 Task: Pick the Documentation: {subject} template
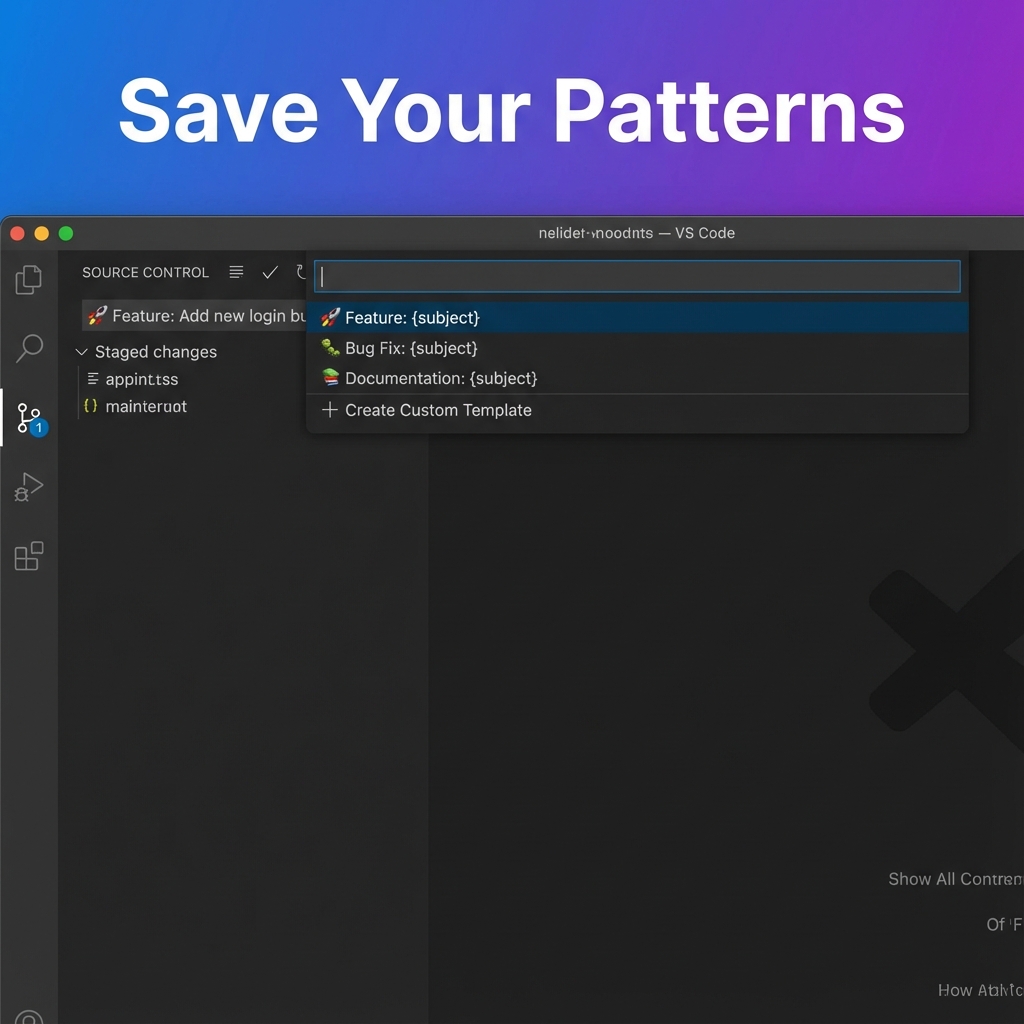[441, 378]
